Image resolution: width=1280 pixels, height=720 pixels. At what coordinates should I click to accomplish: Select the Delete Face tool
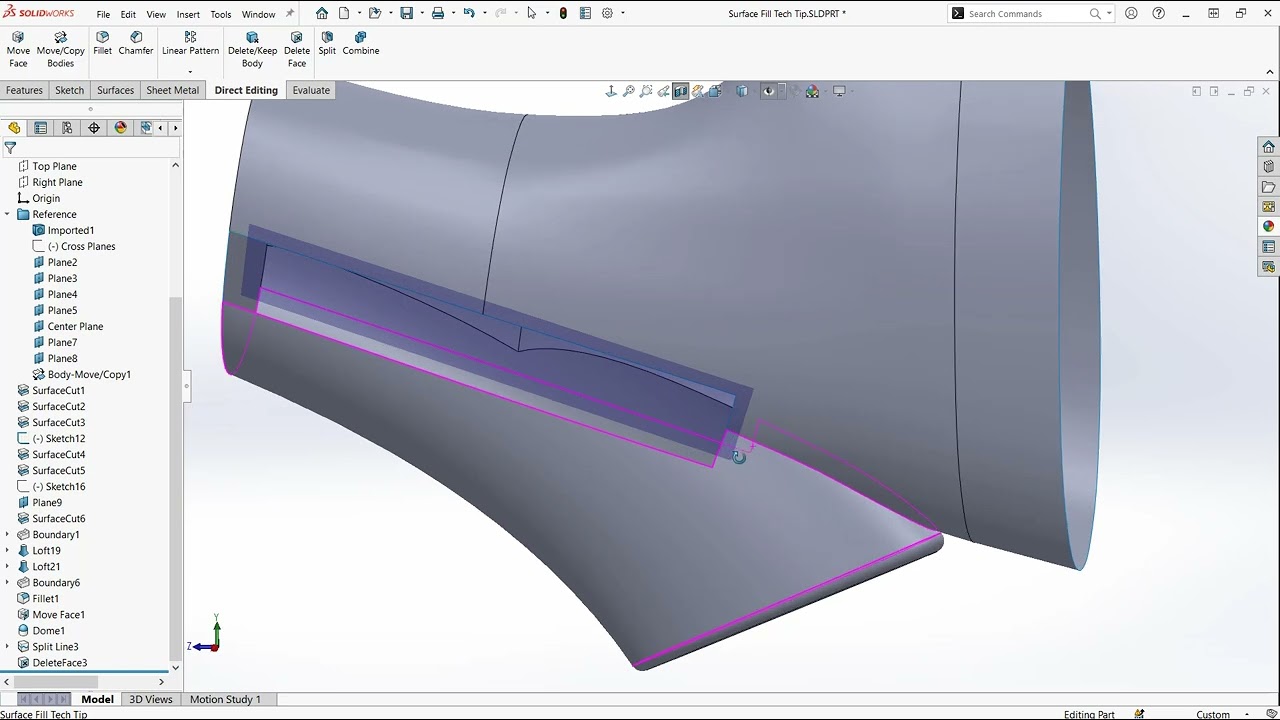[x=297, y=49]
